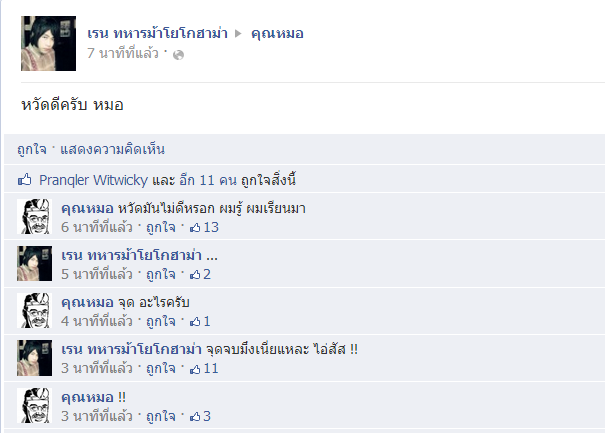Open คุณหมอ avatar on first comment

34,216
